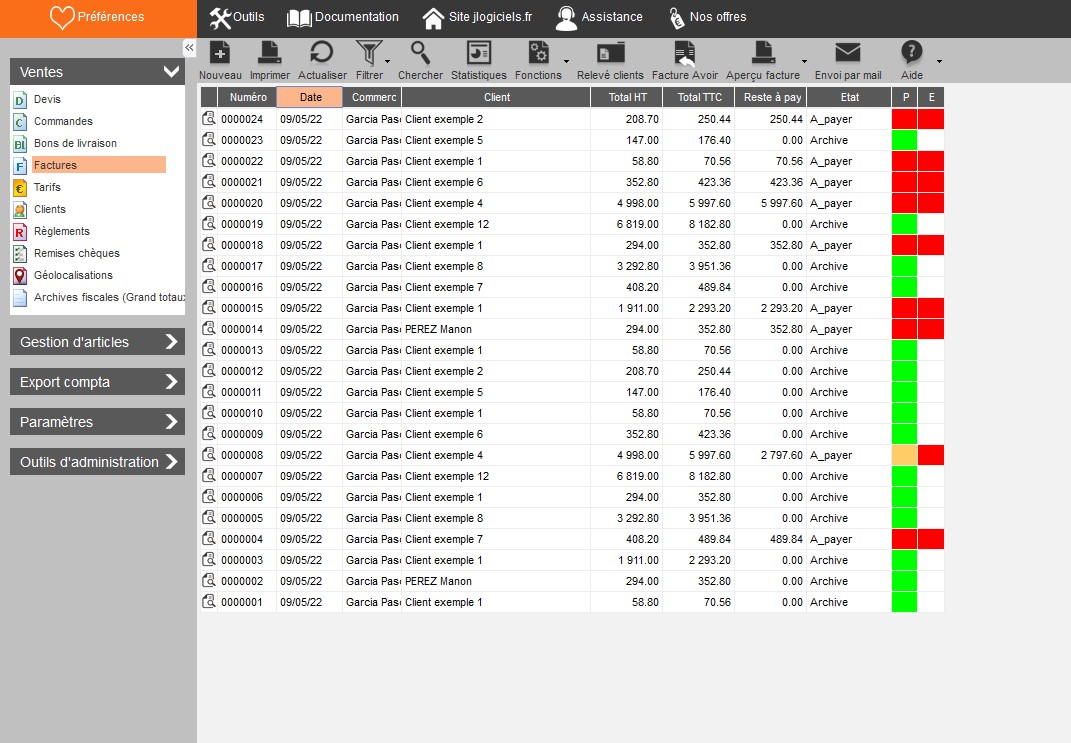Open the Aperçu facture dropdown arrow
This screenshot has width=1071, height=743.
pyautogui.click(x=804, y=61)
